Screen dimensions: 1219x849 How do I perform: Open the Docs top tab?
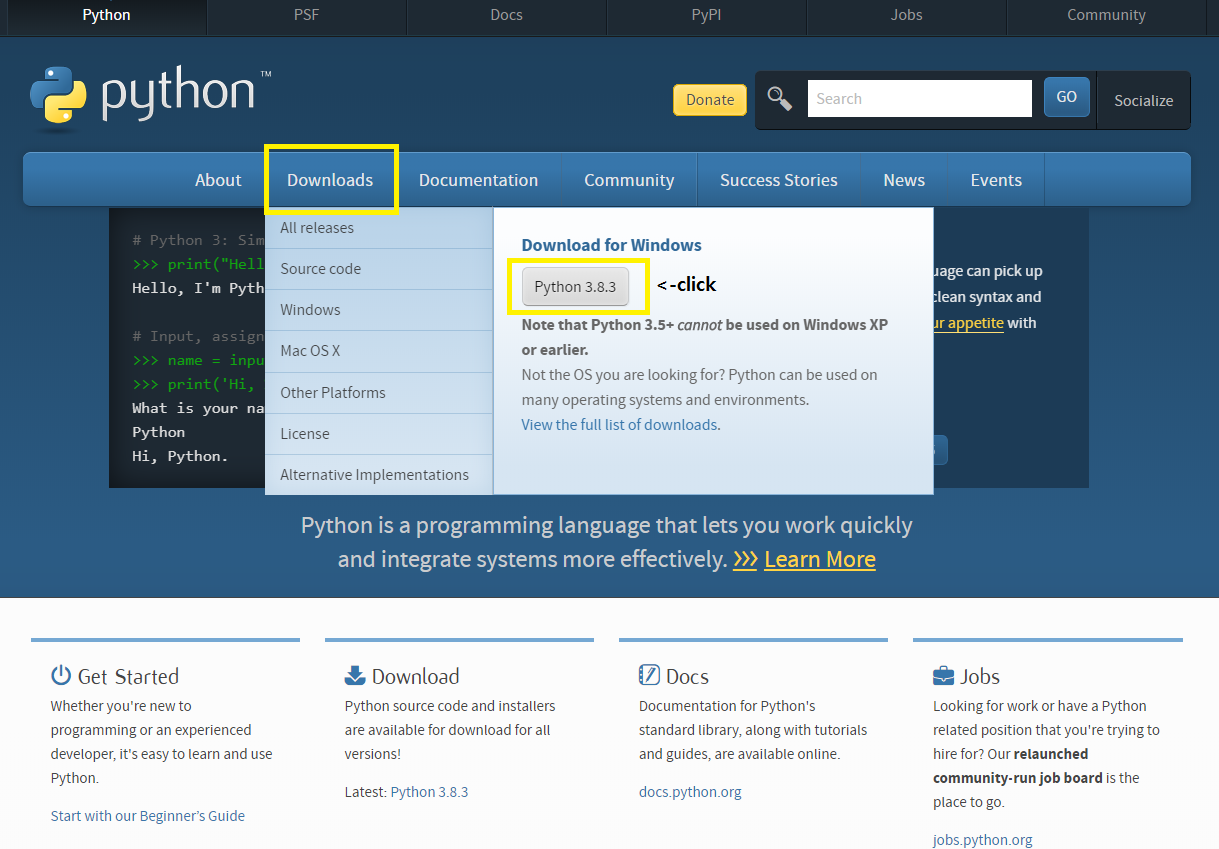pos(506,15)
